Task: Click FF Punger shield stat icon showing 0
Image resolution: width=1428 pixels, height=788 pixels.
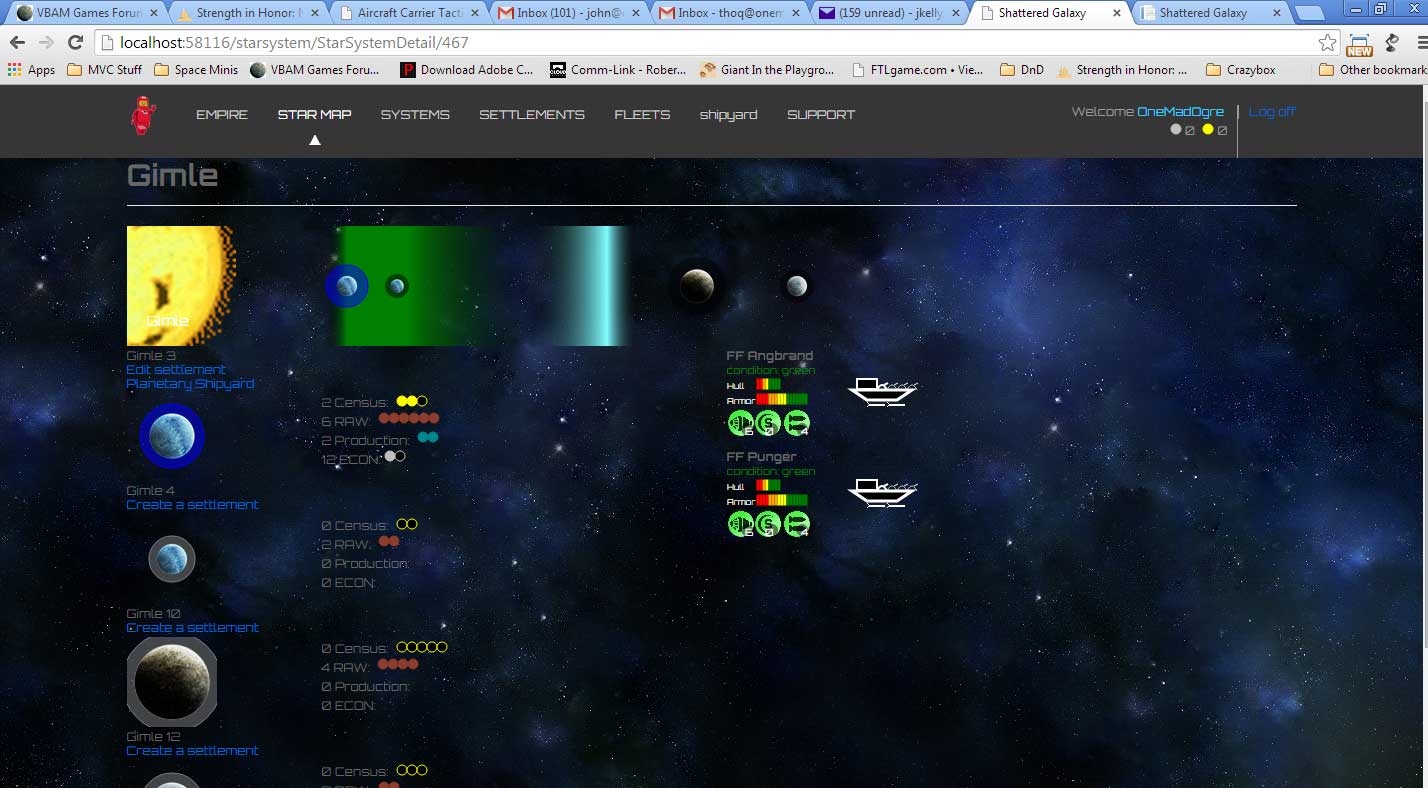Action: [x=768, y=525]
